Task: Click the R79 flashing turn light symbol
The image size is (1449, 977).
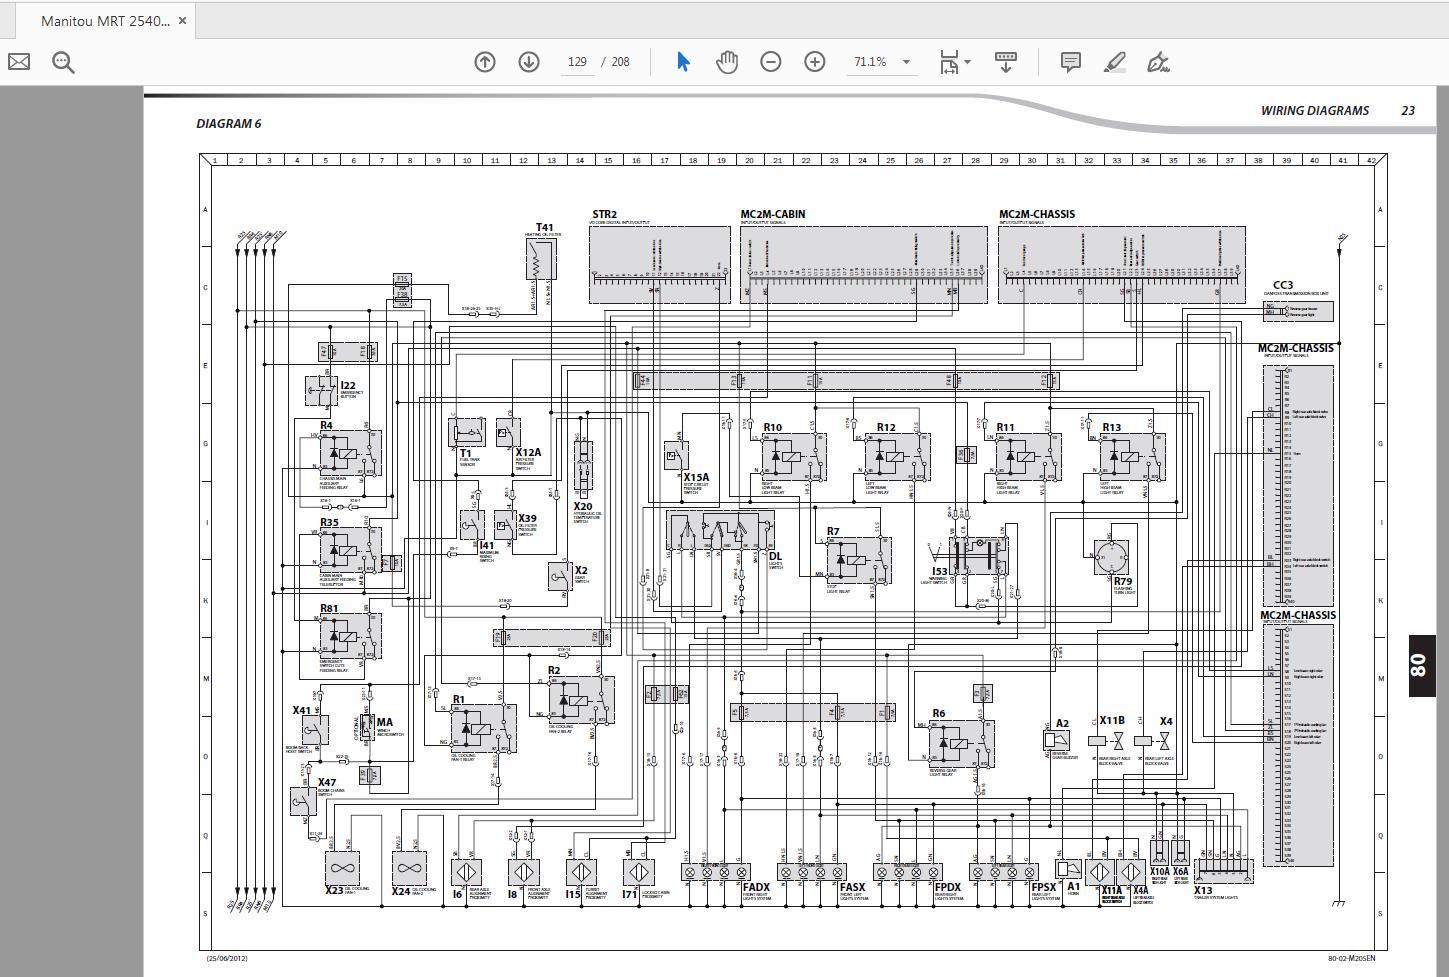Action: point(1111,558)
